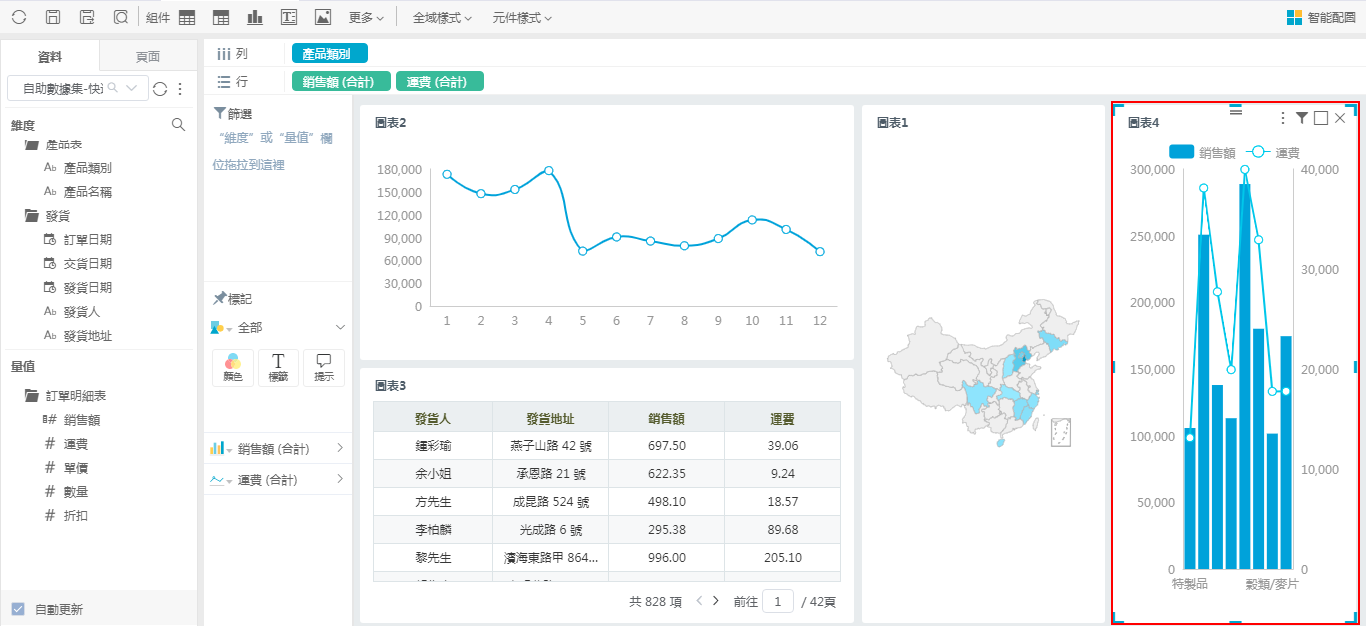This screenshot has height=626, width=1366.
Task: Click the search icon beside 維度
Action: [178, 125]
